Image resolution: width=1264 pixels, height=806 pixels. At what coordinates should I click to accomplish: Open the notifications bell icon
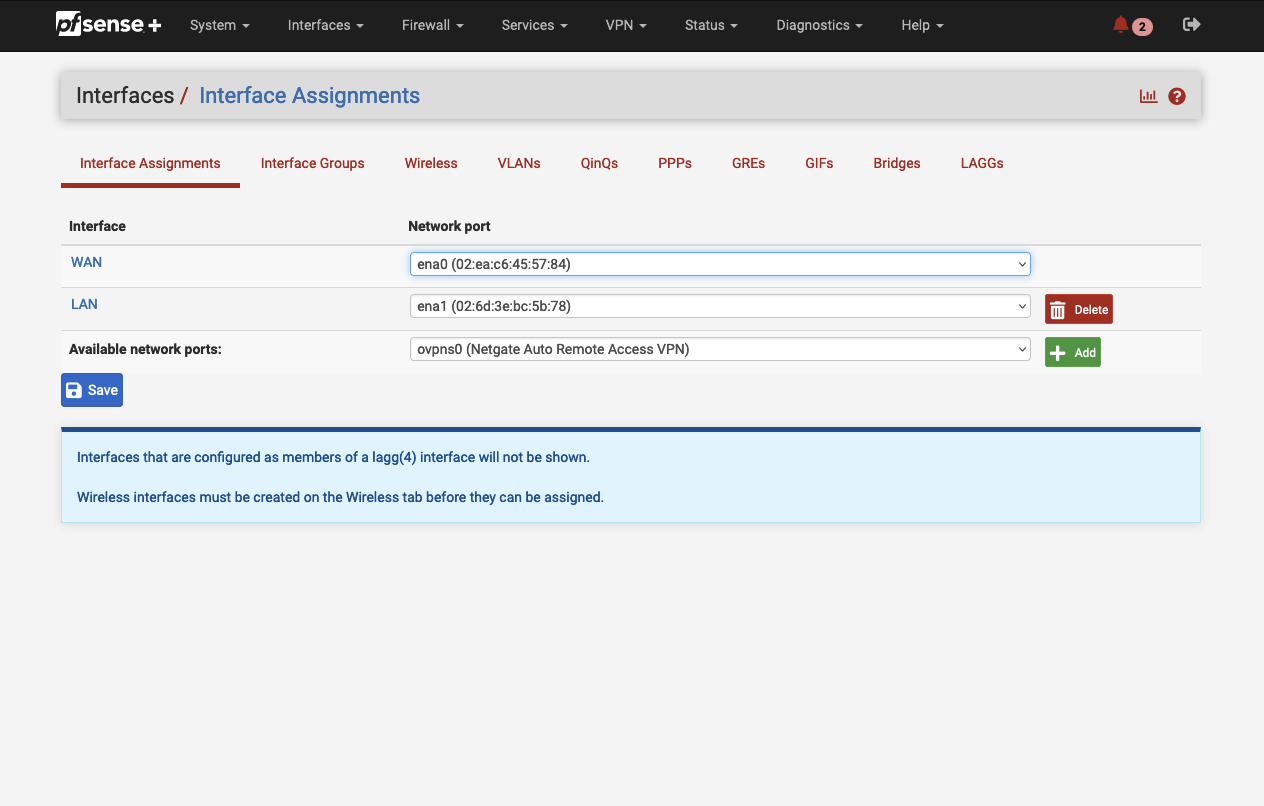click(1121, 24)
